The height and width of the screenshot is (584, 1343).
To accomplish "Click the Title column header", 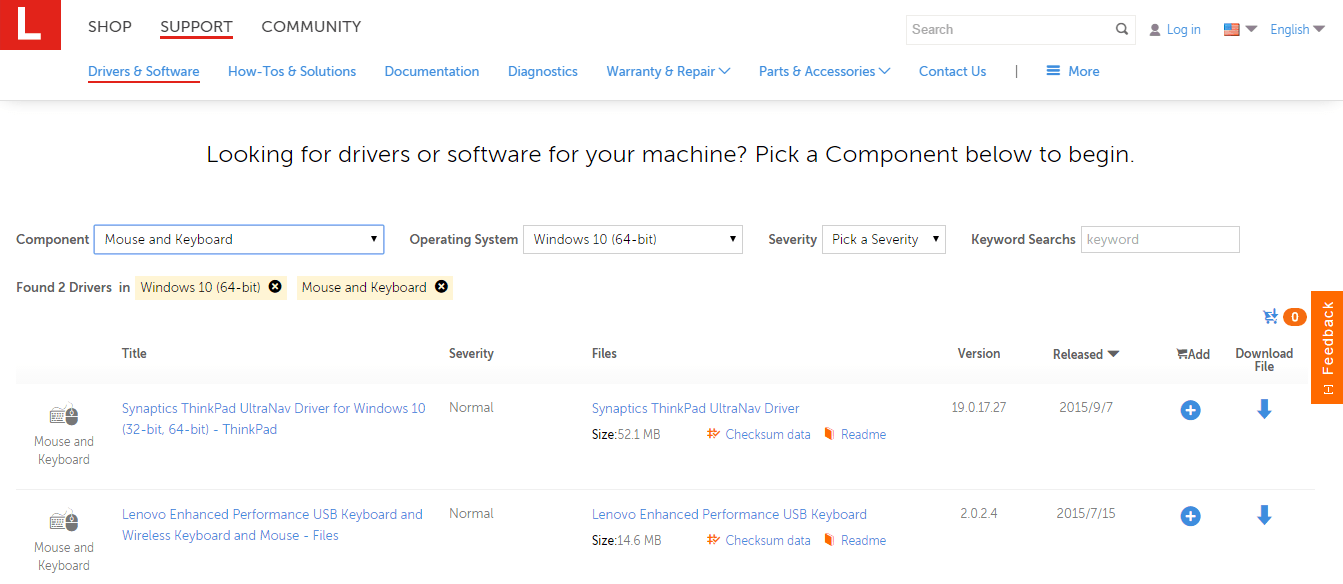I will [x=134, y=353].
